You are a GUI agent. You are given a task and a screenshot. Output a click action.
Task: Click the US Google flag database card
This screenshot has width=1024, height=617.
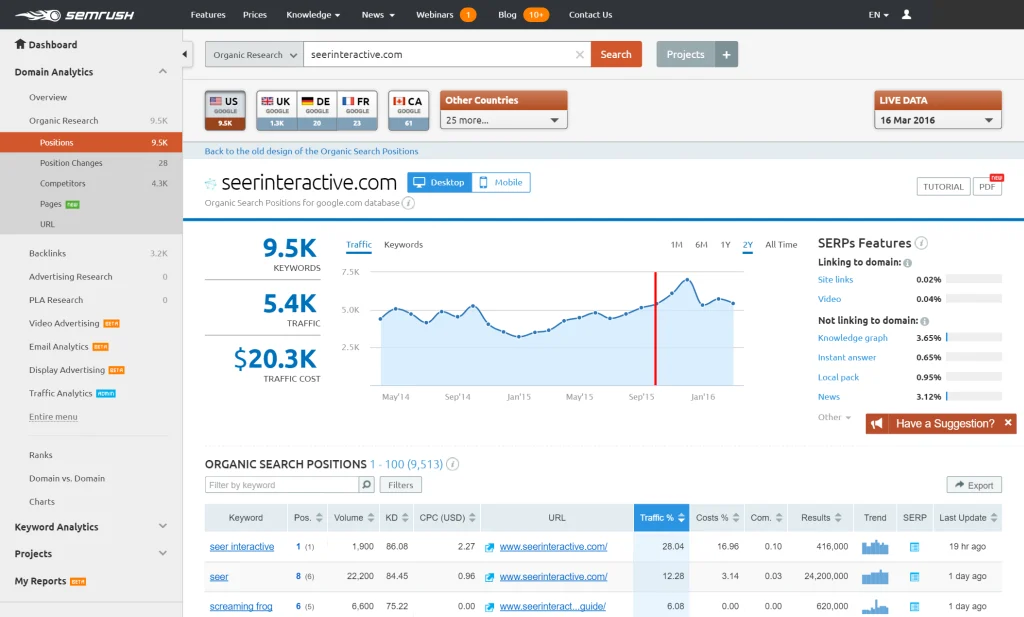click(x=225, y=108)
